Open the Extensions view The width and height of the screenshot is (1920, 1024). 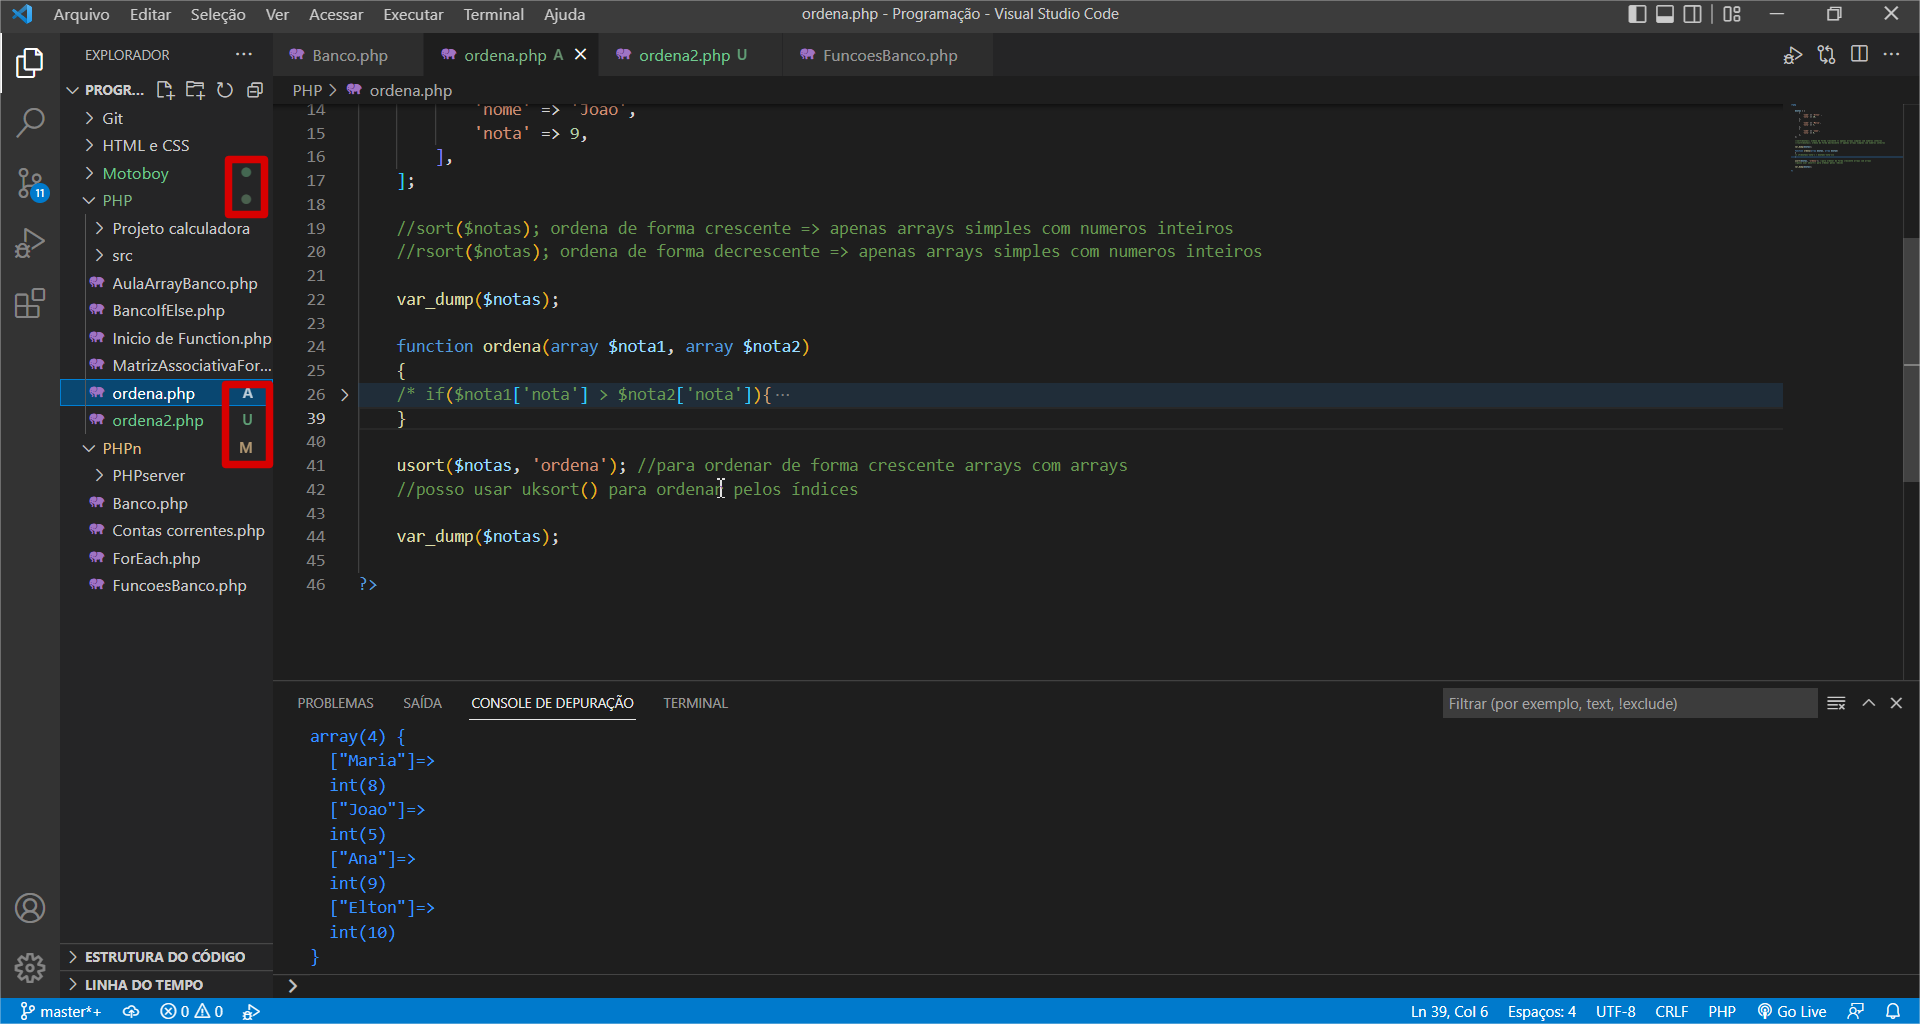pyautogui.click(x=30, y=303)
